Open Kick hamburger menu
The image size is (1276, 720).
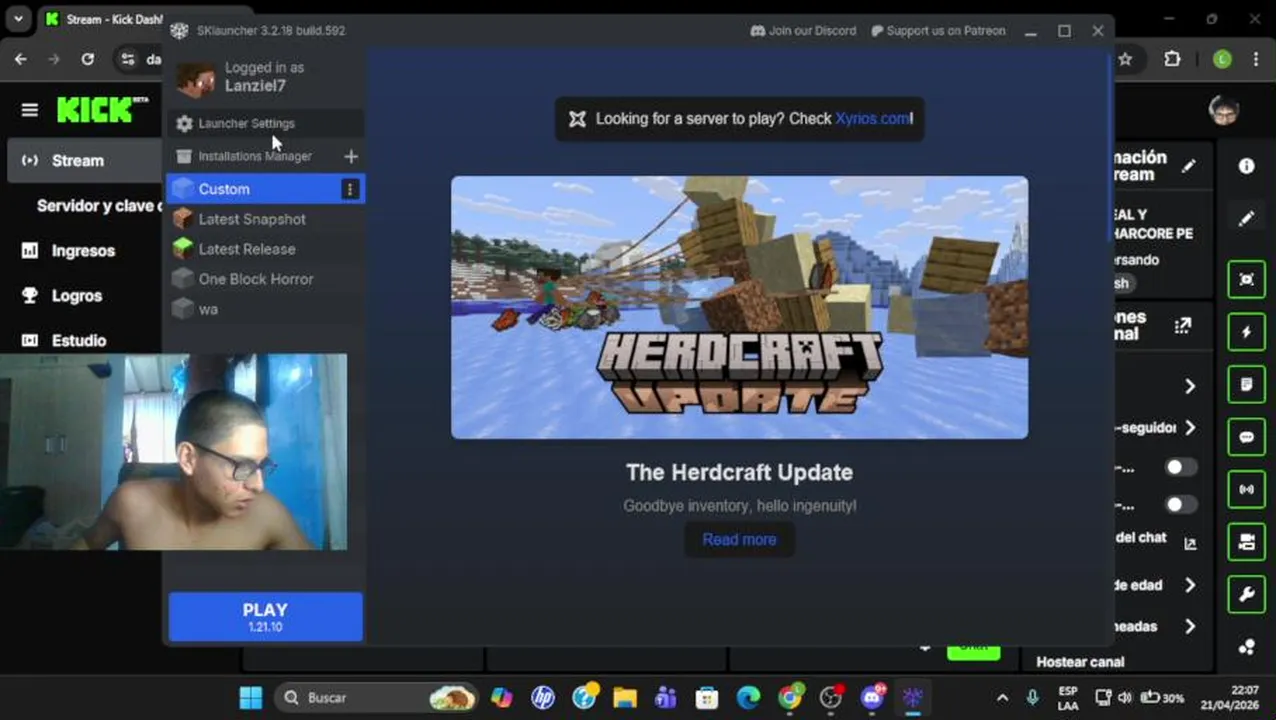29,110
